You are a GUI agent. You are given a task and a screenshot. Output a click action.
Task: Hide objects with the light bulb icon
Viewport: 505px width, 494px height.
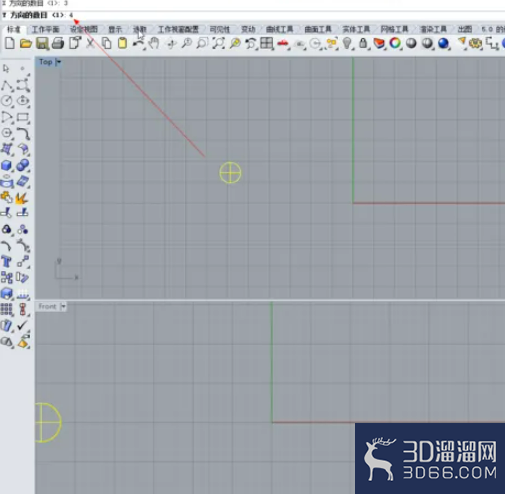(347, 44)
